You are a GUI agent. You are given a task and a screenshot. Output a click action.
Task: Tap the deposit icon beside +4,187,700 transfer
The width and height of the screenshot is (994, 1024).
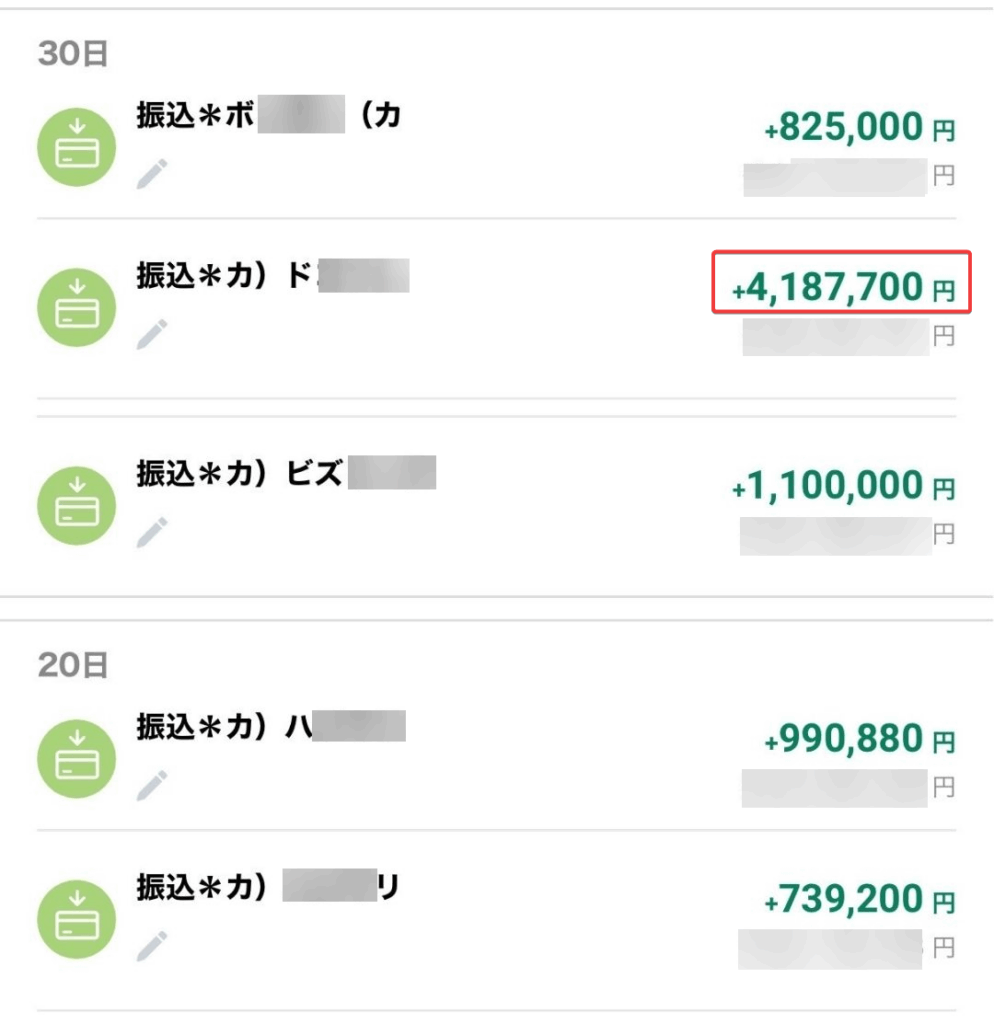pos(76,307)
